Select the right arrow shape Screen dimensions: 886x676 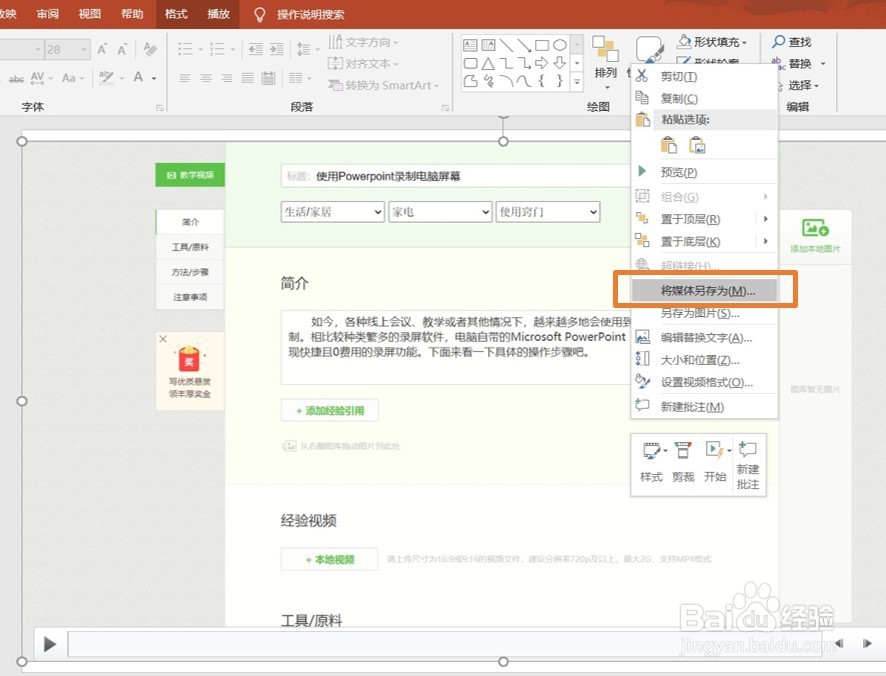click(541, 63)
